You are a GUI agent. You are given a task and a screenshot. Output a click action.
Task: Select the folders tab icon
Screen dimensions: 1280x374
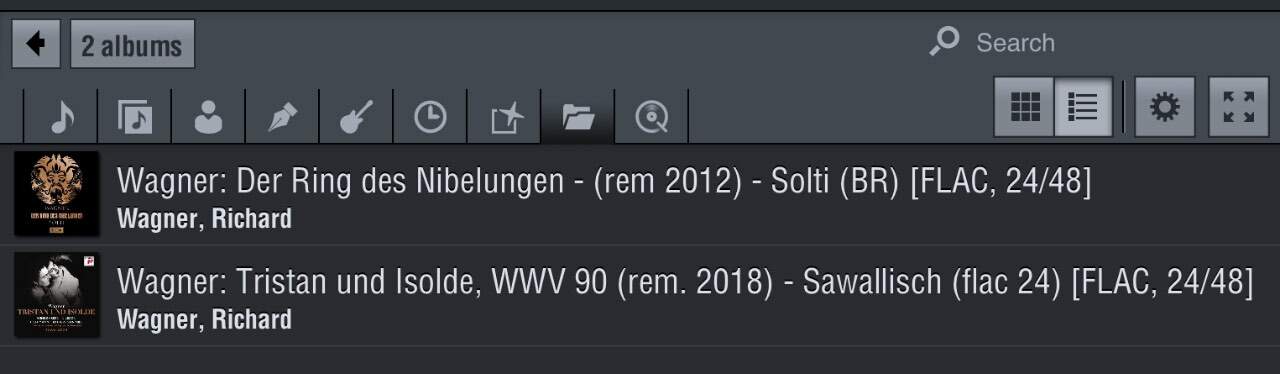click(578, 117)
